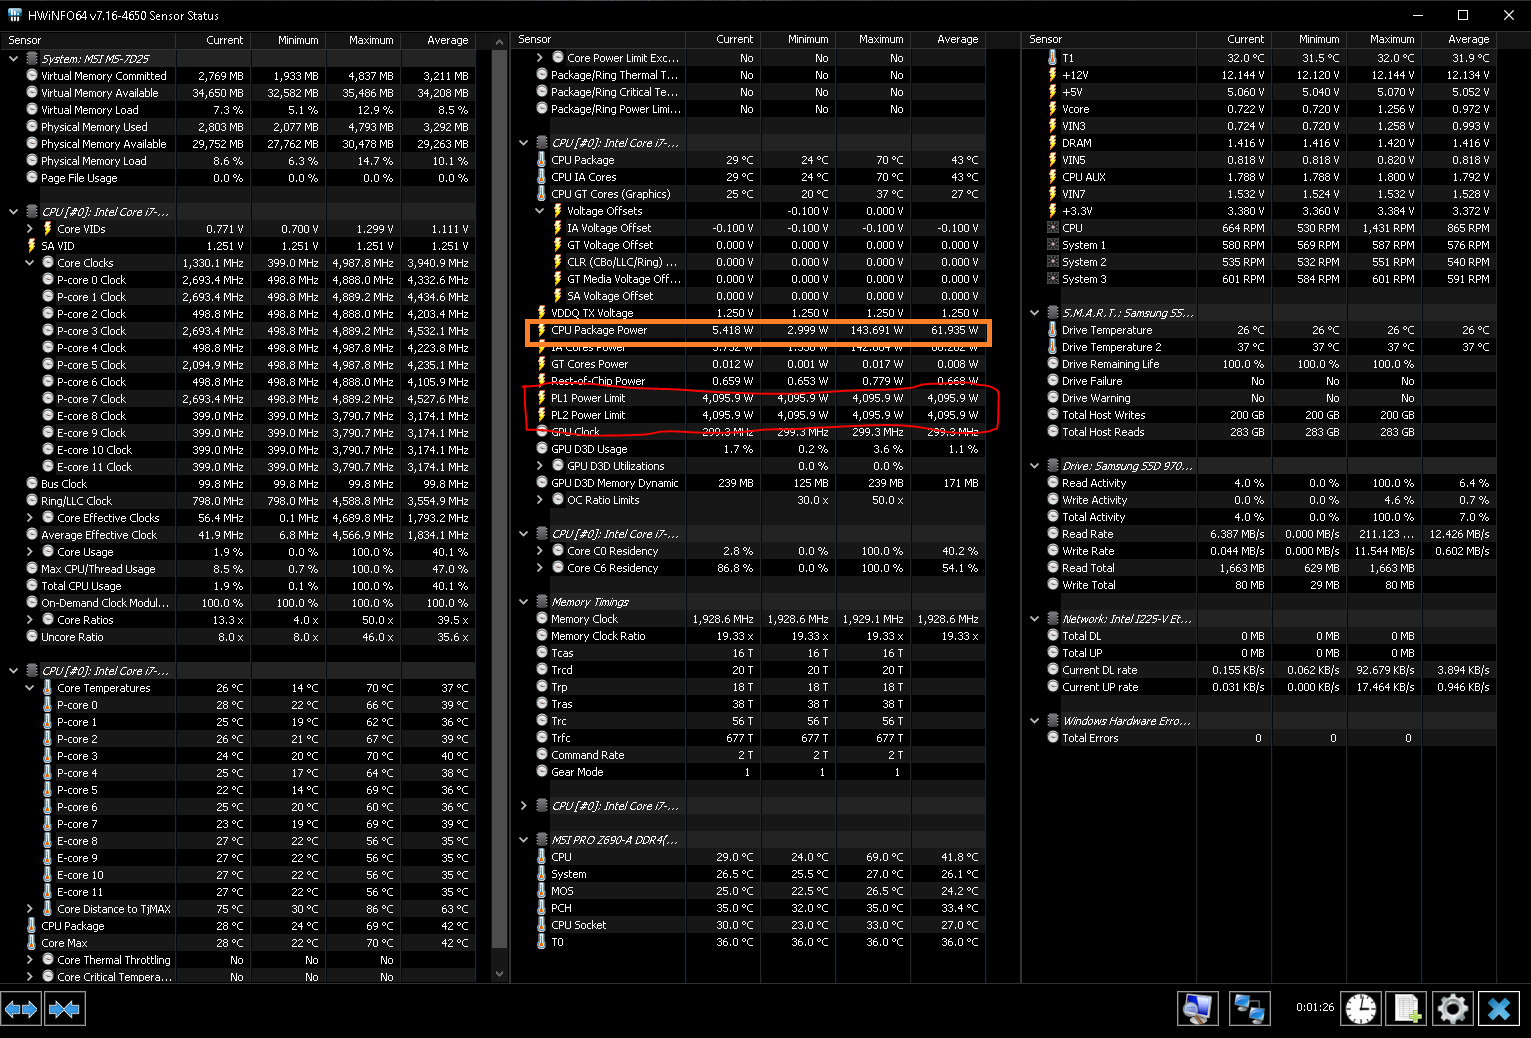Expand Core C0 Residency
The height and width of the screenshot is (1038, 1531).
point(540,551)
